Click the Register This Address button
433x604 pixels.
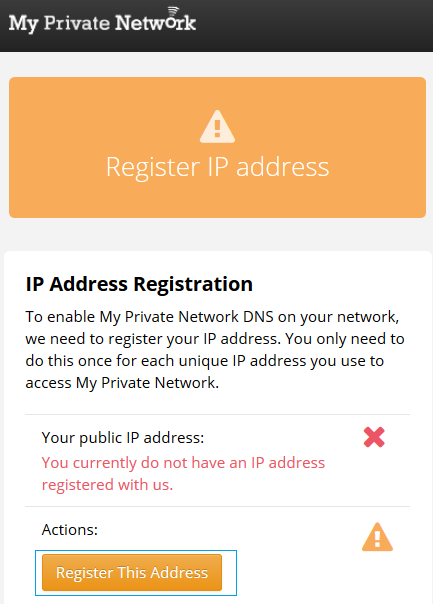(x=132, y=572)
